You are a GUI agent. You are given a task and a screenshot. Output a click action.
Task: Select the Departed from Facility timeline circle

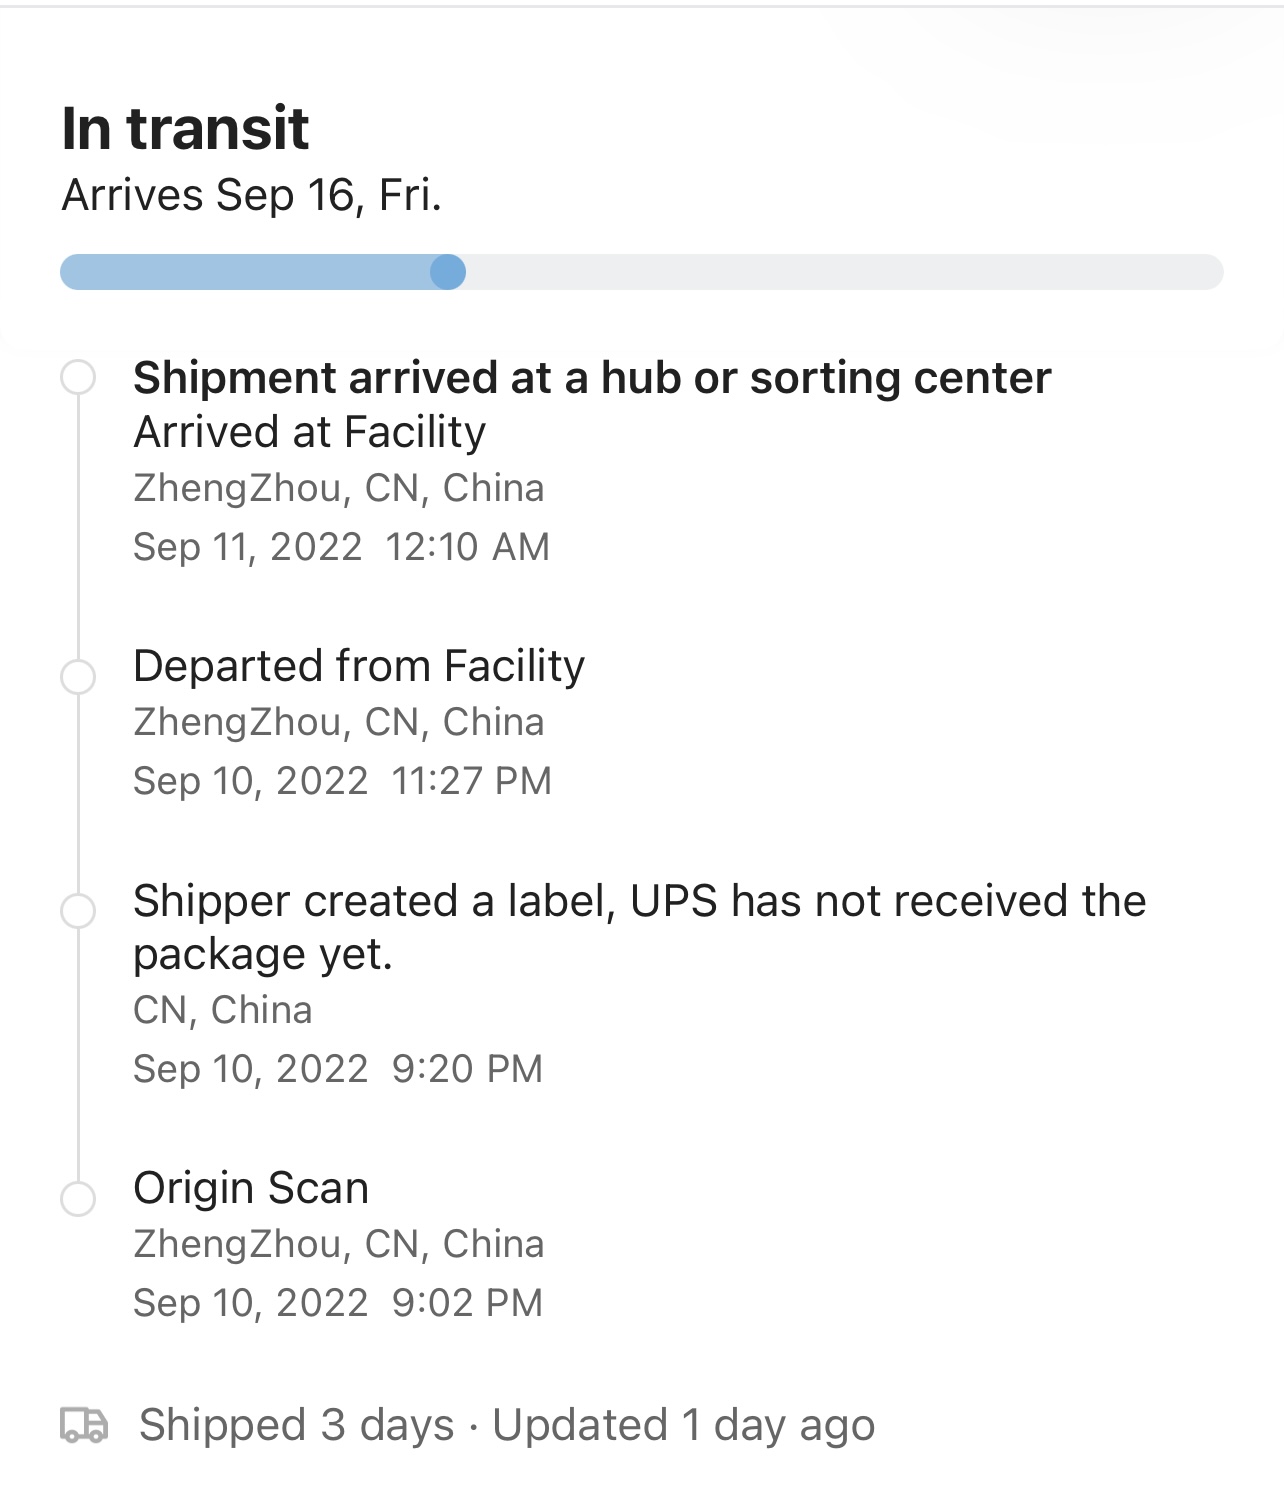coord(78,676)
